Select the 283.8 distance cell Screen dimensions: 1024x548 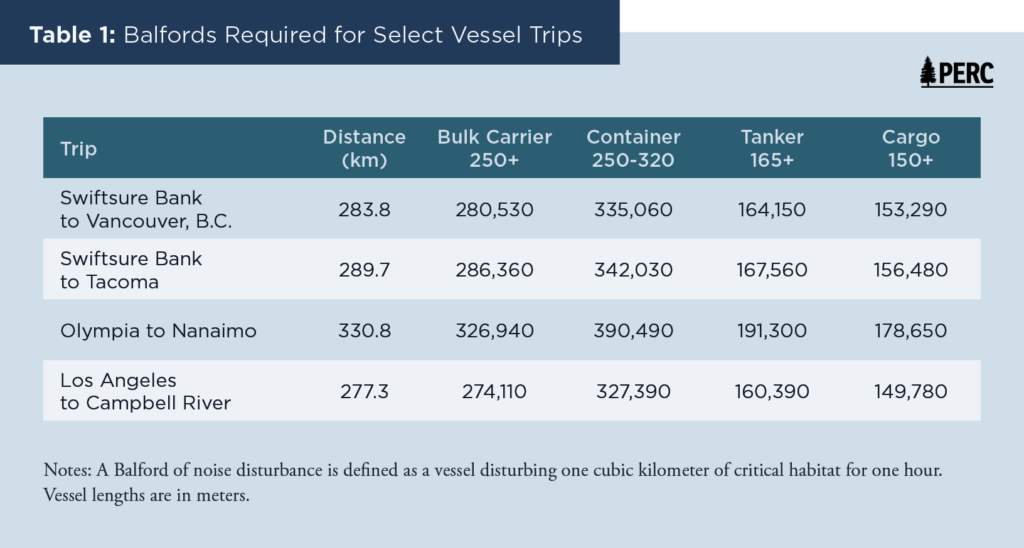pyautogui.click(x=364, y=210)
